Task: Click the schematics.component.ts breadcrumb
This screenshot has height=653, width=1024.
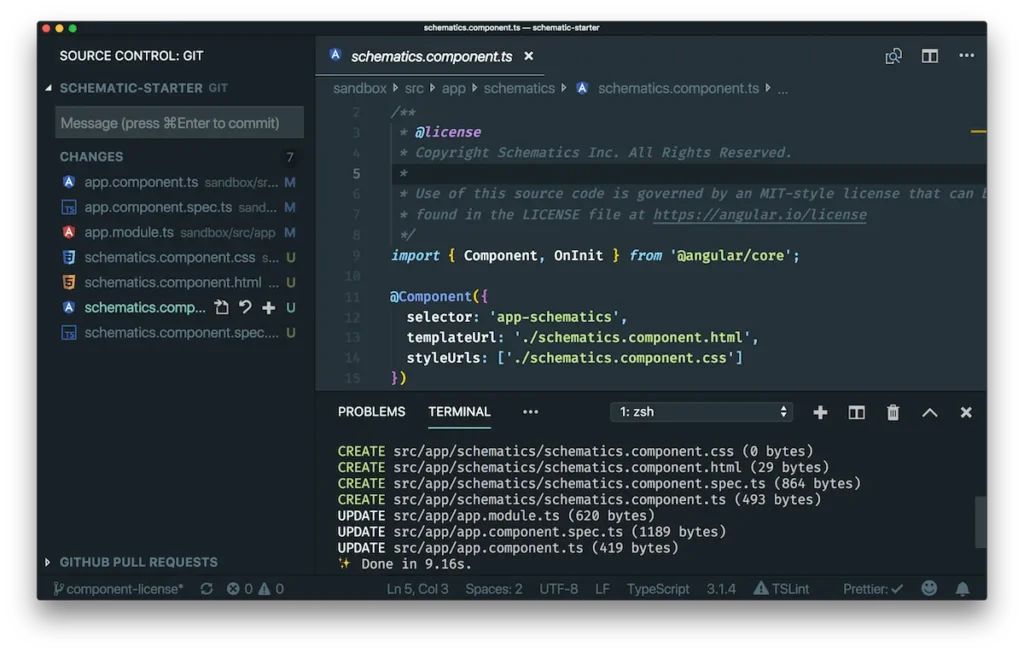Action: (678, 89)
